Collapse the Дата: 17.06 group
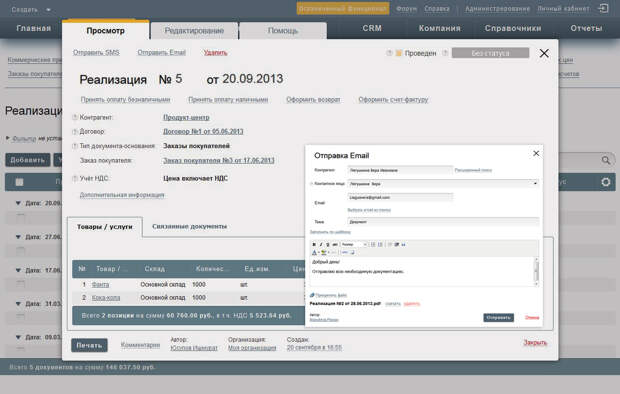The height and width of the screenshot is (394, 620). pyautogui.click(x=18, y=270)
